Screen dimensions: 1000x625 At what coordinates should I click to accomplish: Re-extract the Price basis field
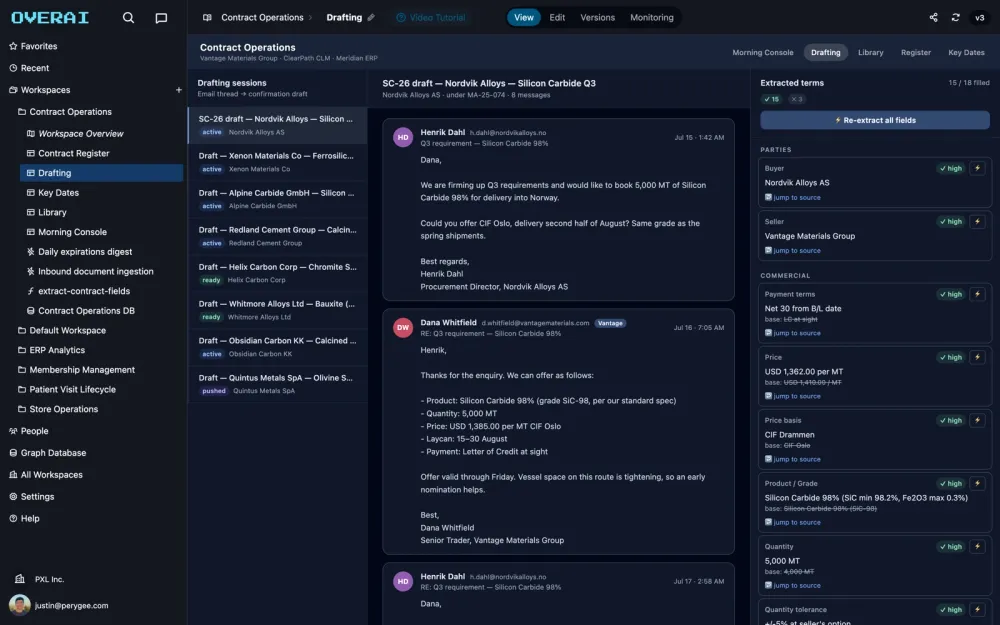click(977, 420)
